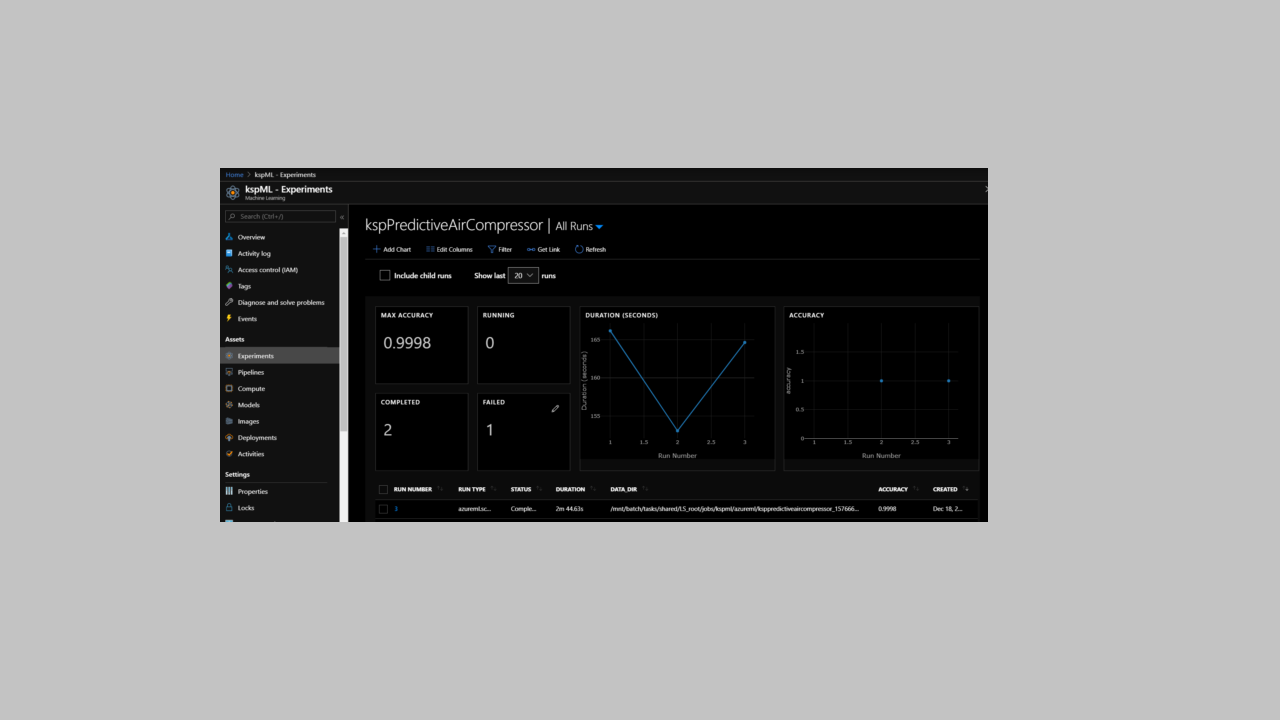Click the '2m 44.63s' duration cell

coord(569,509)
